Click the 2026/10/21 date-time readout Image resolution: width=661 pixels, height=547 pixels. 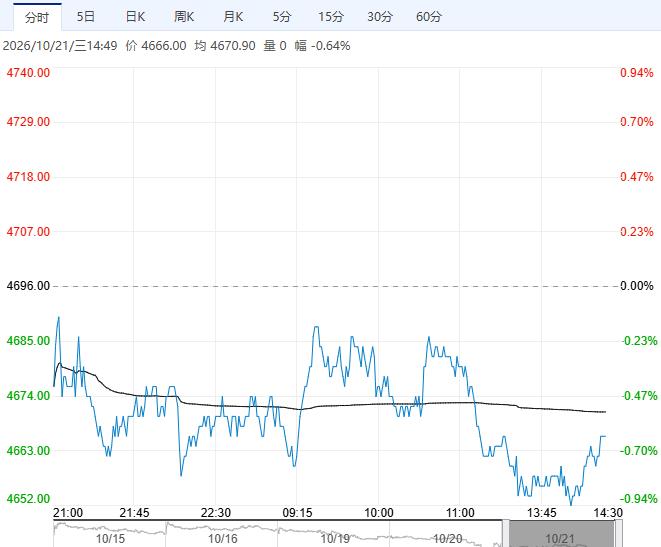click(x=60, y=46)
